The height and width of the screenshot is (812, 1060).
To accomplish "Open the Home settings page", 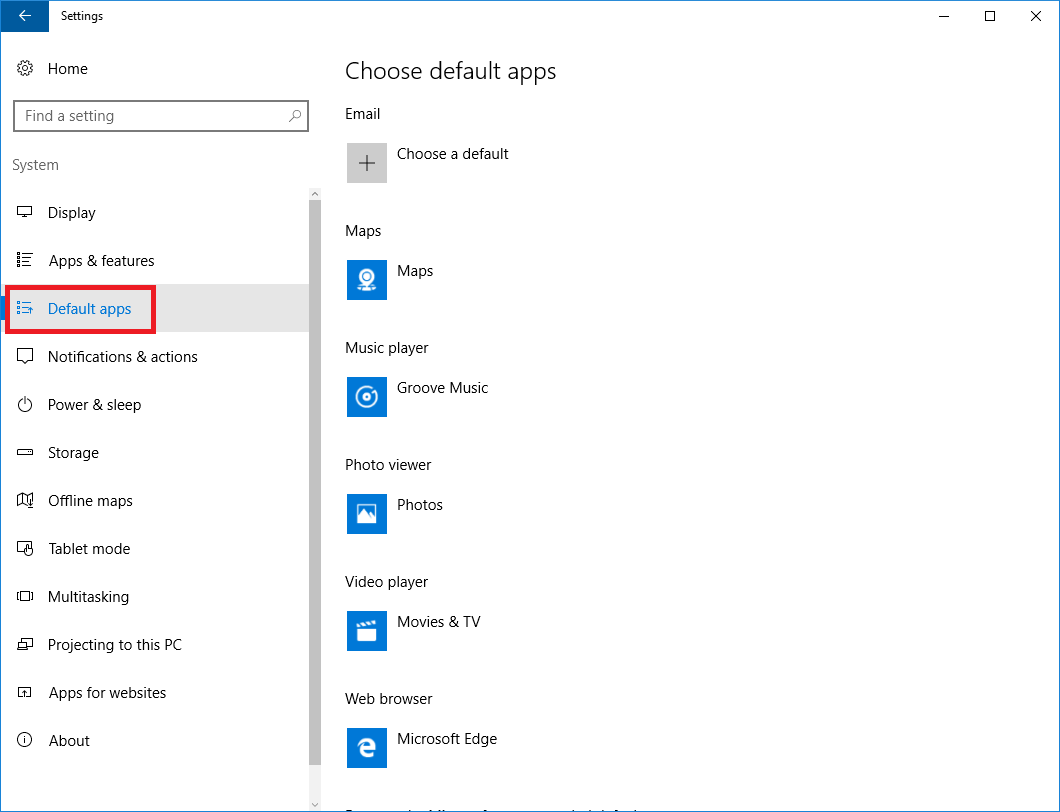I will point(68,68).
